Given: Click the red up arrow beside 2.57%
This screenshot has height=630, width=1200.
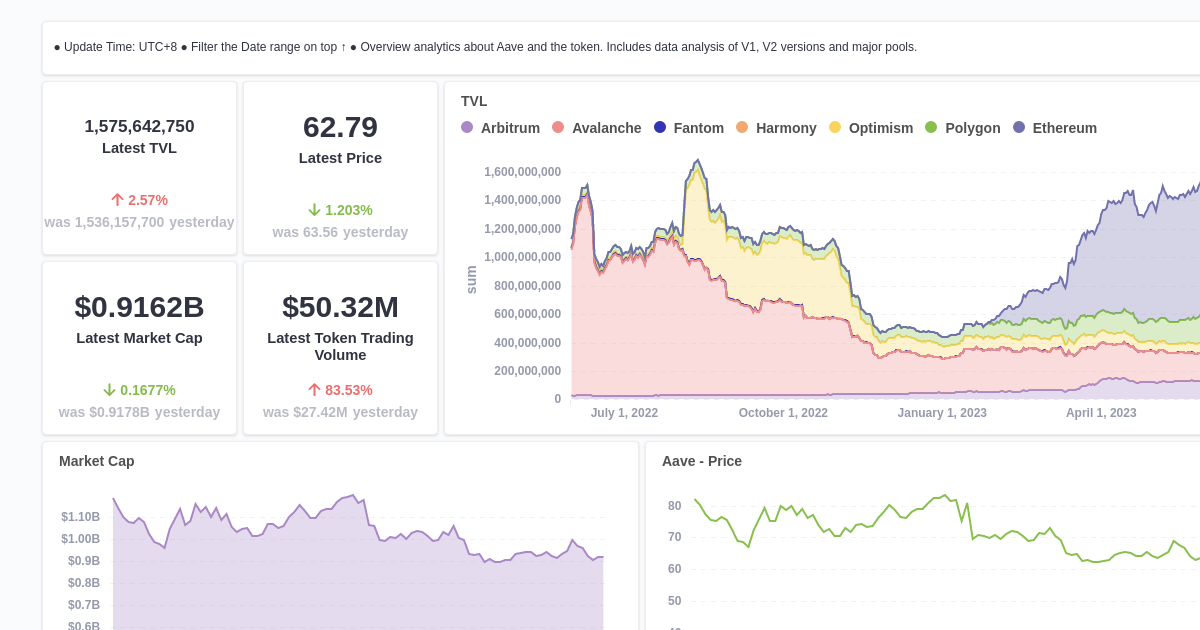Looking at the screenshot, I should [x=118, y=199].
